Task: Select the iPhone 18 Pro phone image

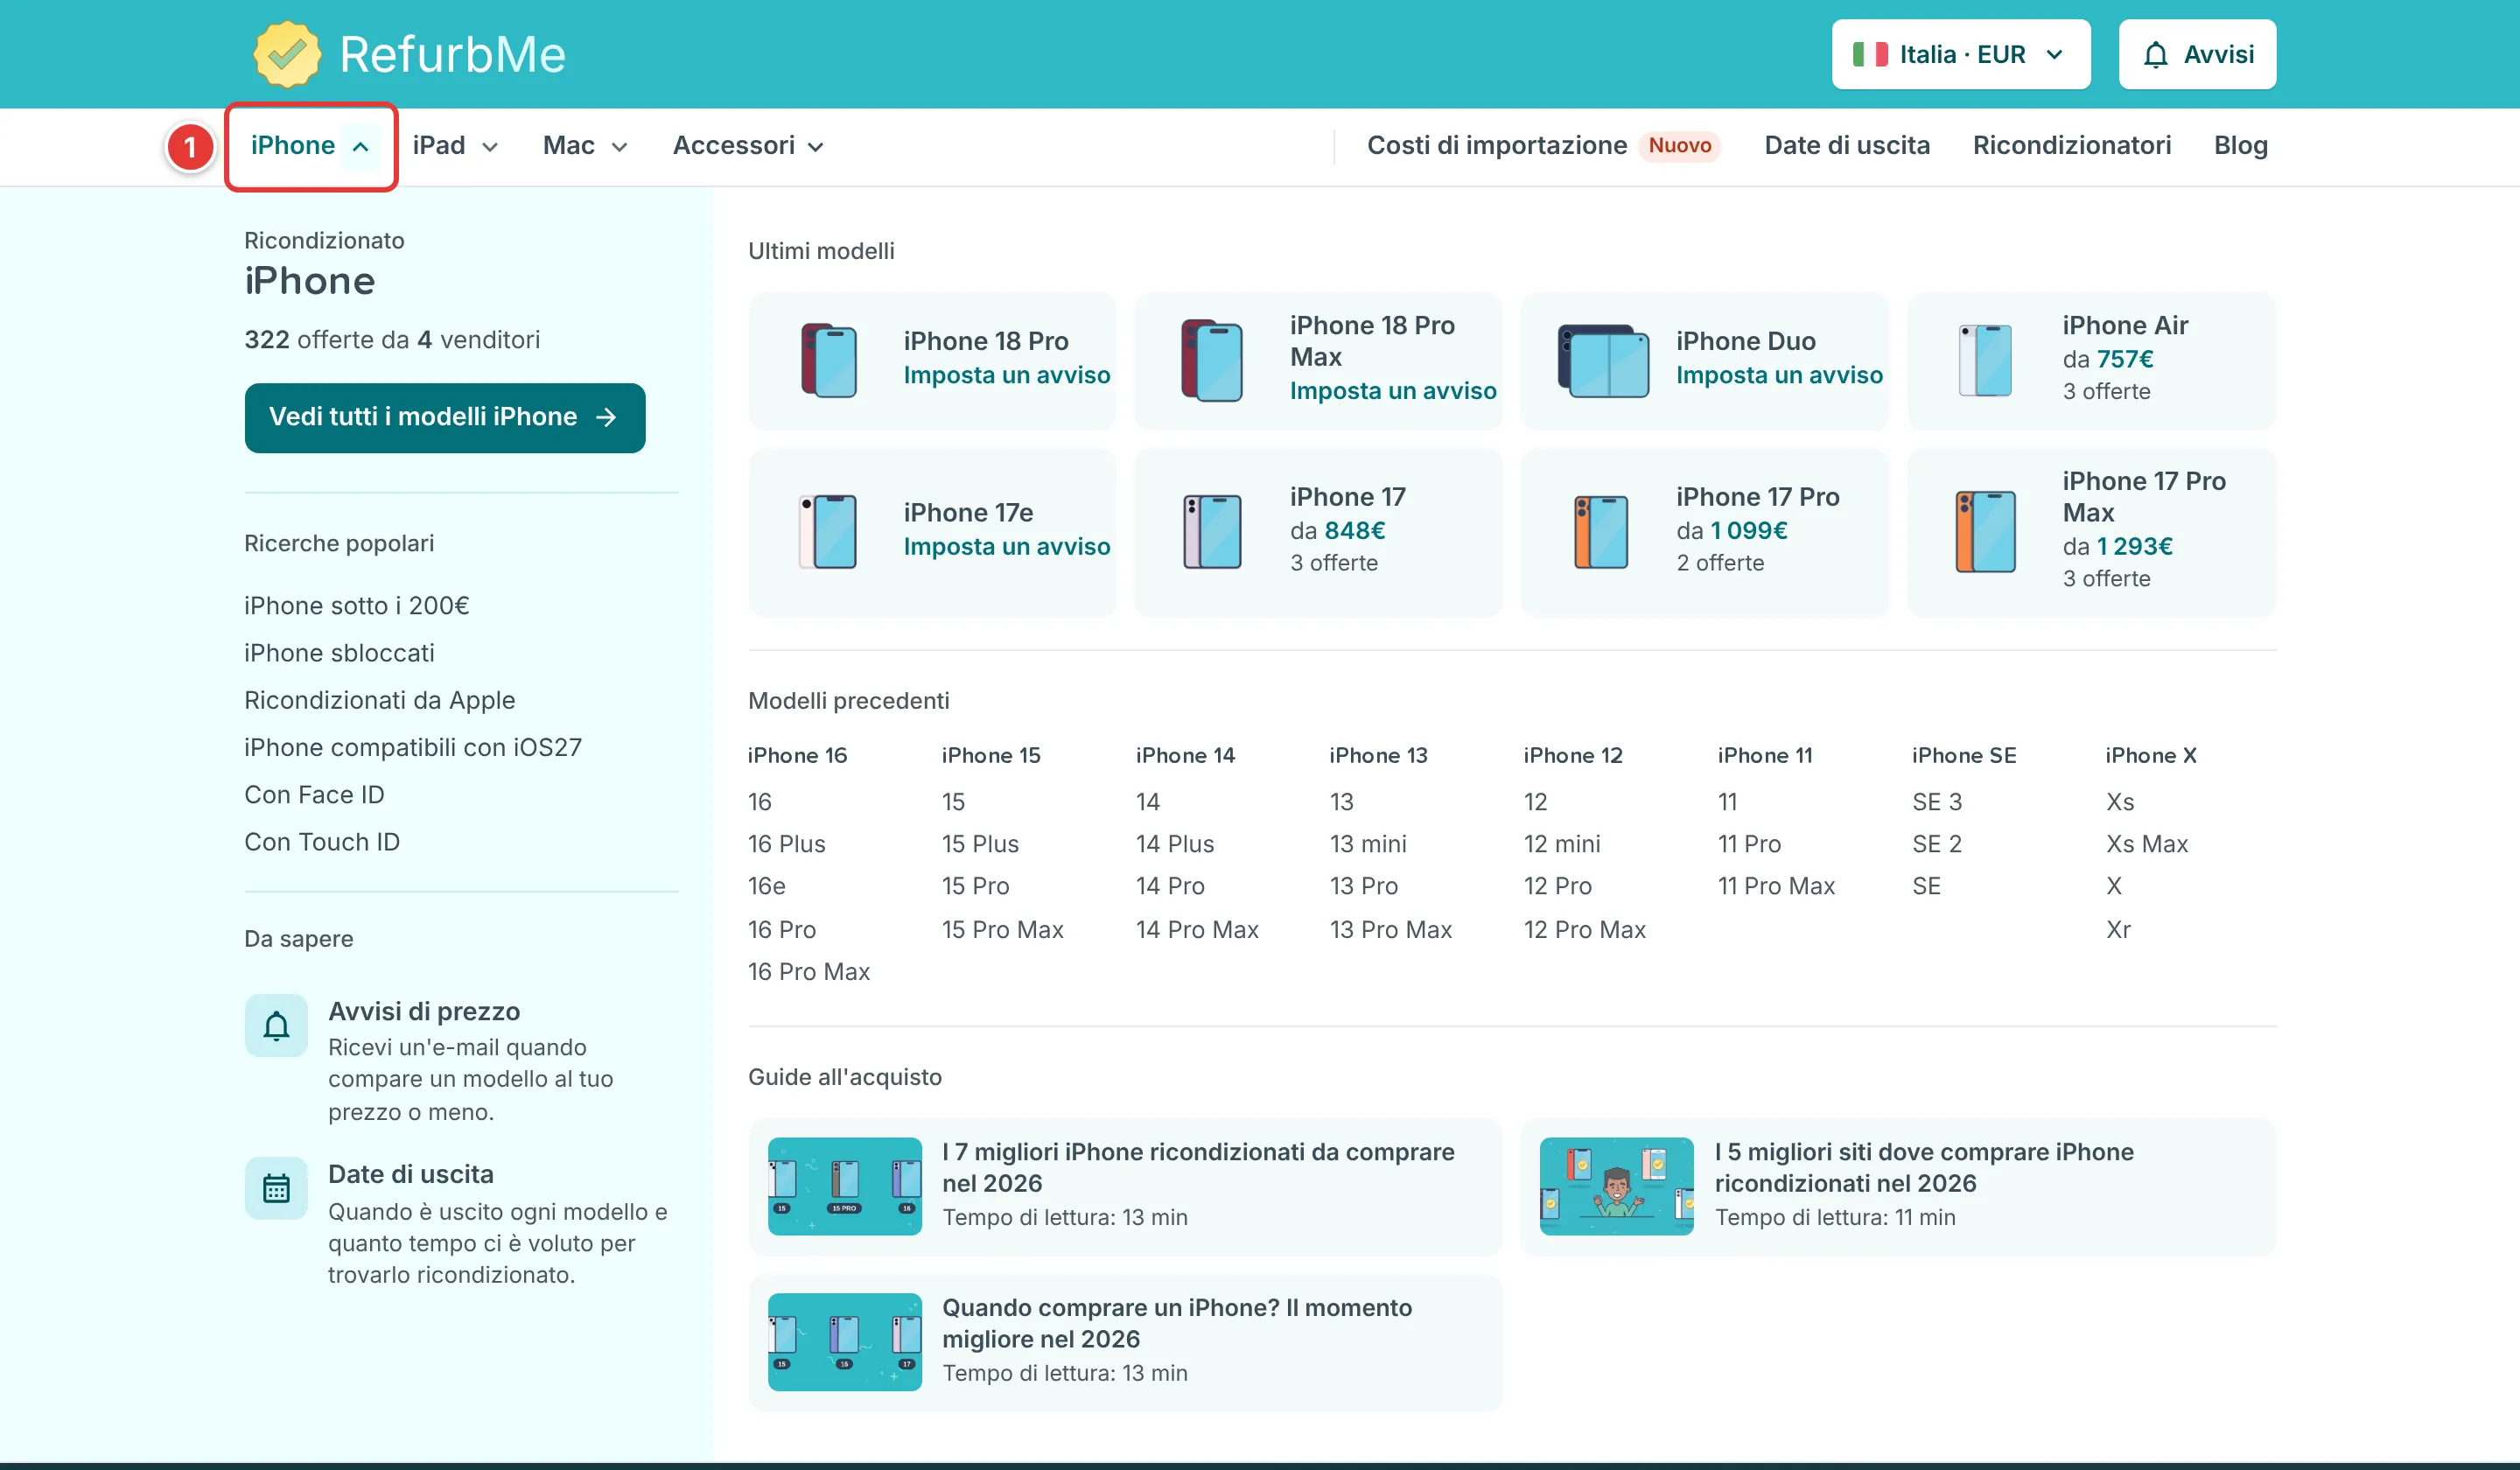Action: (x=829, y=360)
